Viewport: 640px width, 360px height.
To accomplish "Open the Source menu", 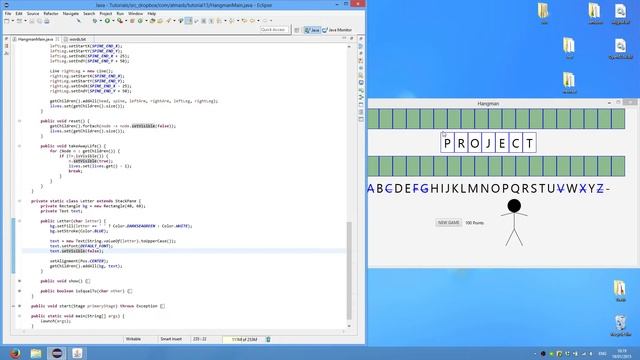I will tap(33, 13).
